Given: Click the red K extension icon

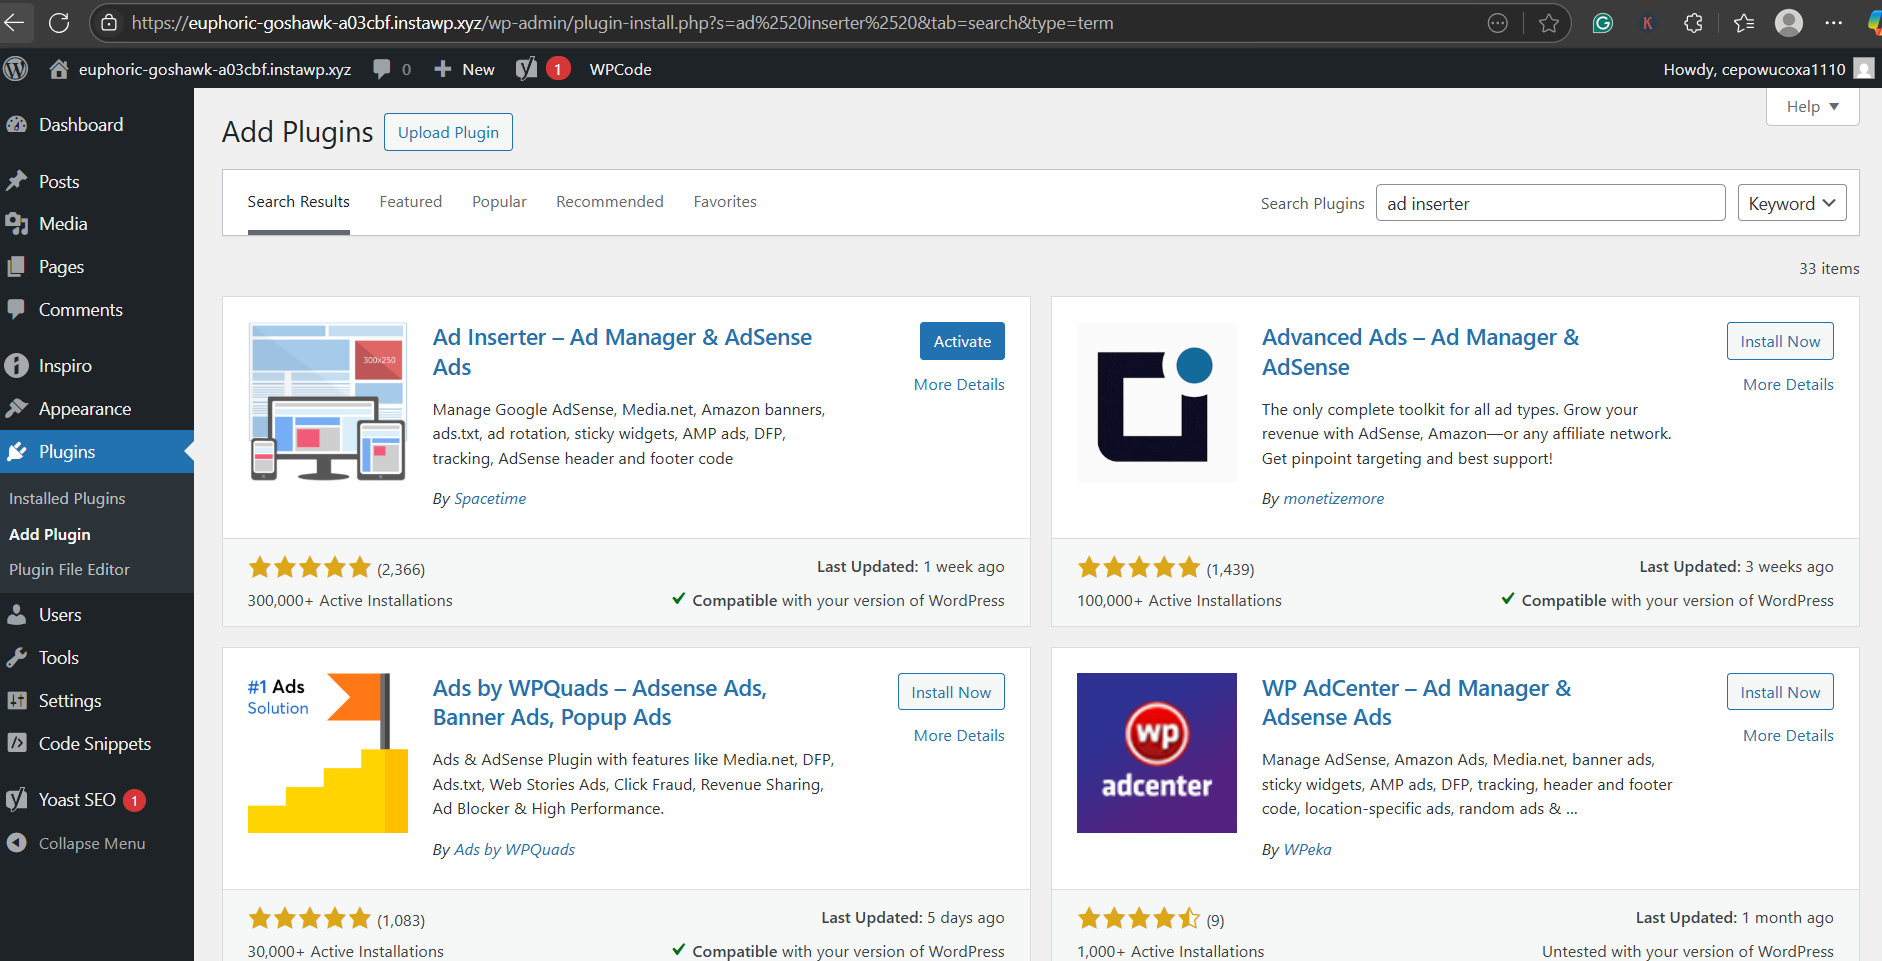Looking at the screenshot, I should (x=1647, y=23).
